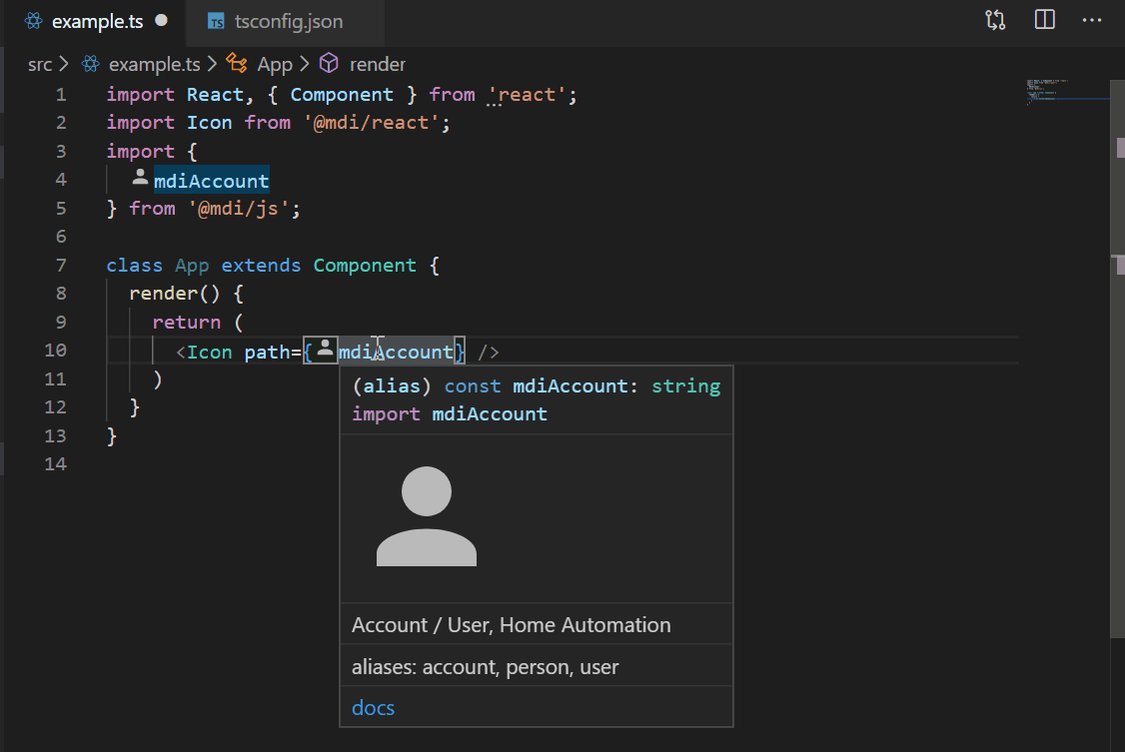Click the '(alias) const mdiAccount: string' signature
Image resolution: width=1125 pixels, height=752 pixels.
536,386
